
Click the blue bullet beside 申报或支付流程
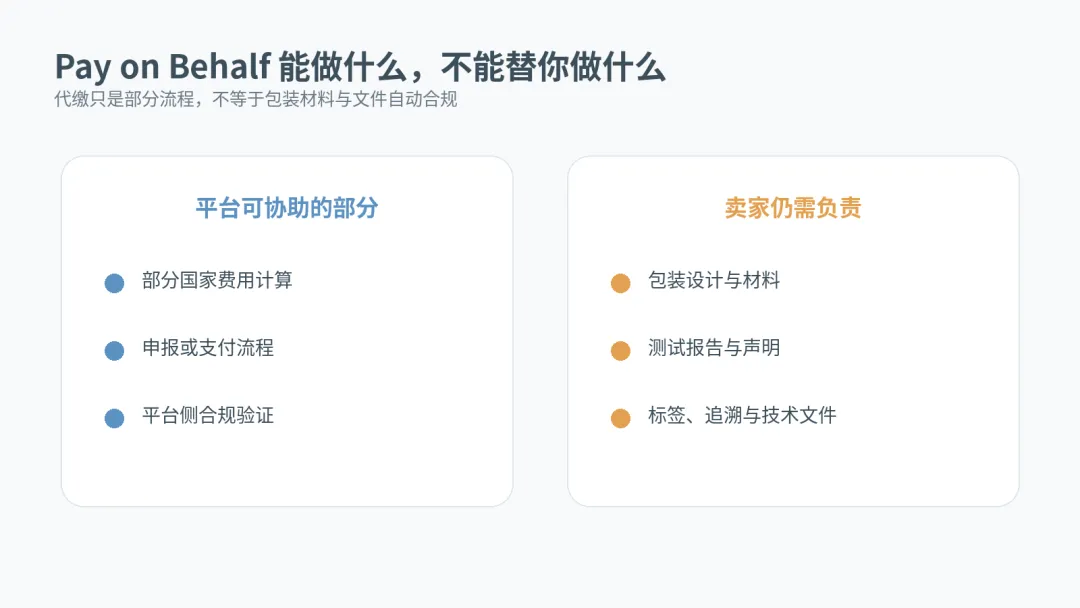pos(114,350)
